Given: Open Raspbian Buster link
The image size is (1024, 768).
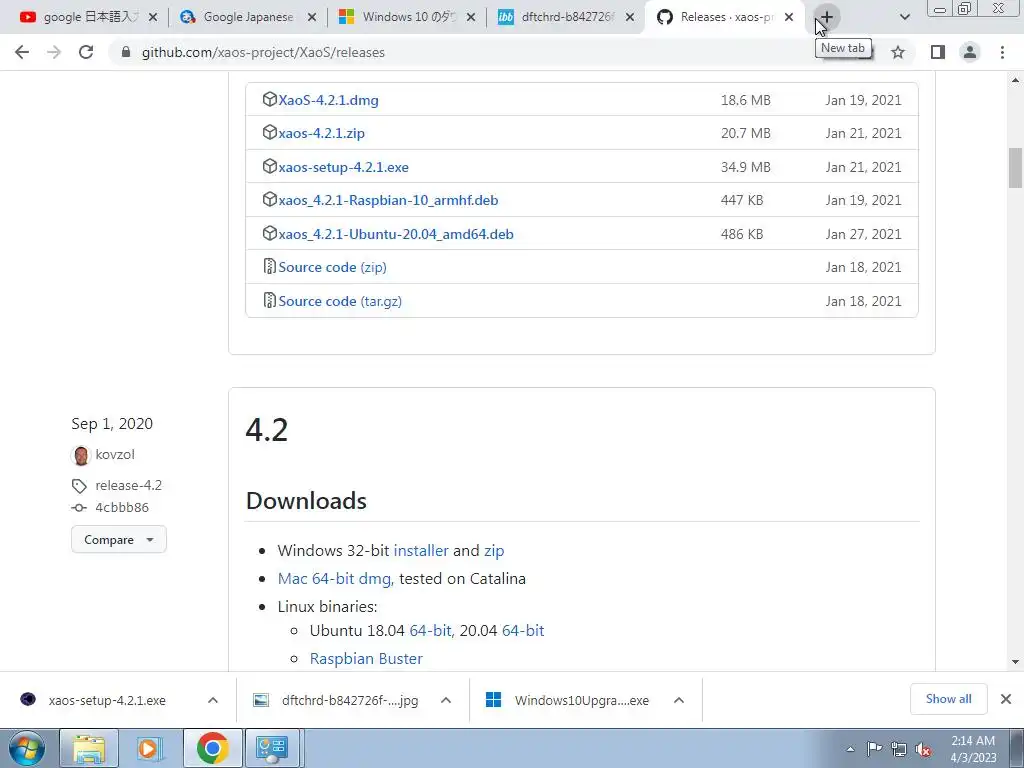Looking at the screenshot, I should (366, 659).
